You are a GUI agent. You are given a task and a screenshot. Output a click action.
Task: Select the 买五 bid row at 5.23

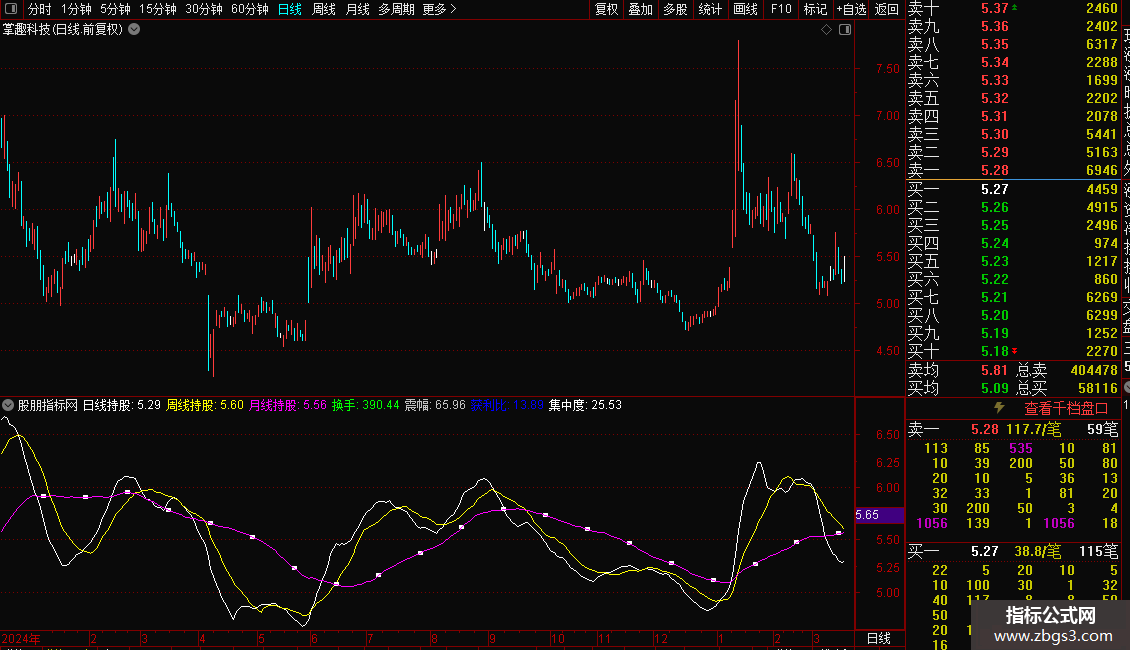coord(1013,261)
